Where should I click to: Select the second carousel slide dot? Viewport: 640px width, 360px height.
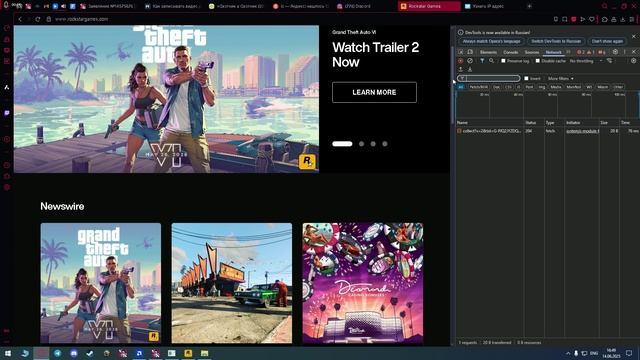point(361,144)
